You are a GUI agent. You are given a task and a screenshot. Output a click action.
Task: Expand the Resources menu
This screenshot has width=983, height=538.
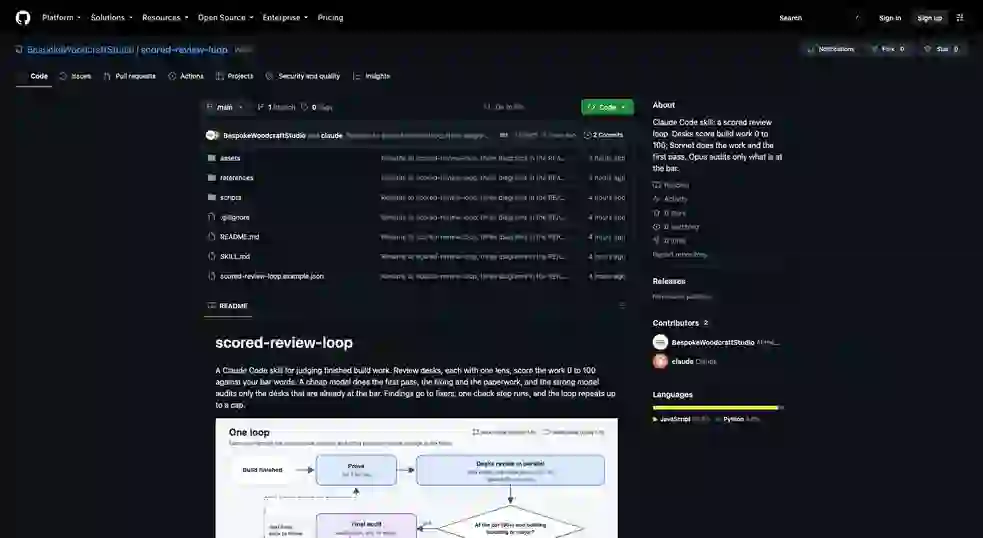coord(165,18)
